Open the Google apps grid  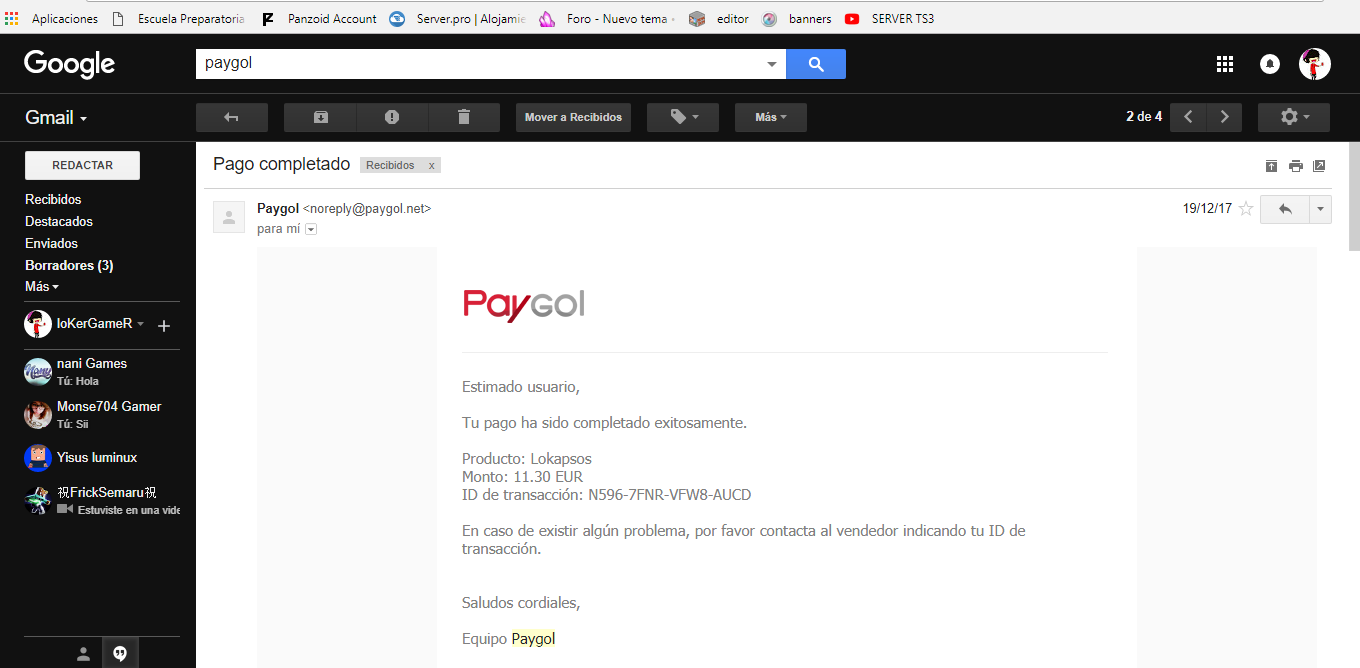[x=1224, y=64]
